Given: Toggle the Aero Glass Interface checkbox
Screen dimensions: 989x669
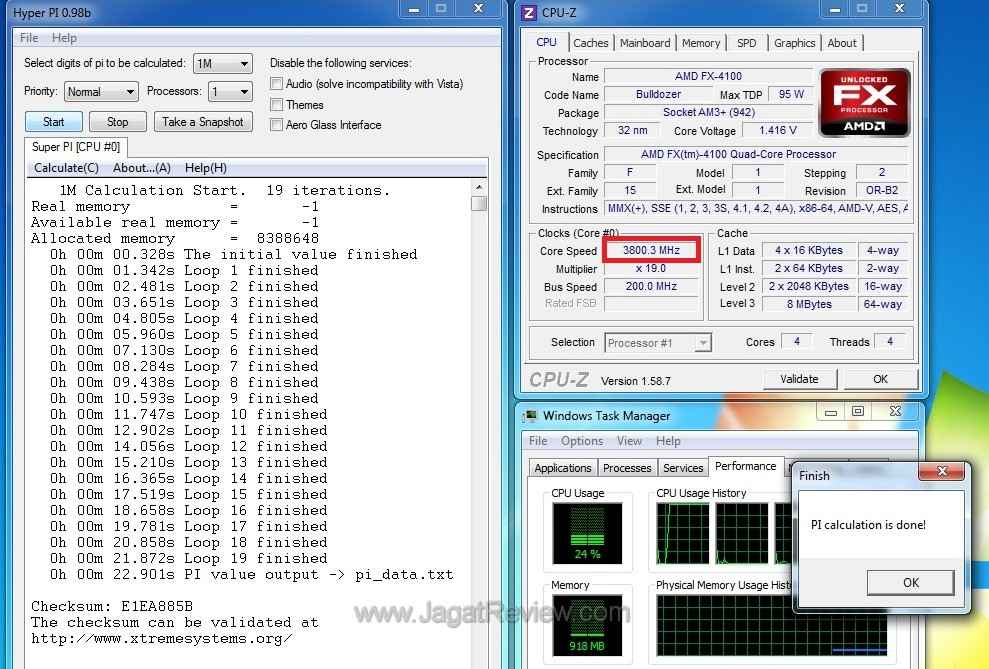Looking at the screenshot, I should (277, 125).
